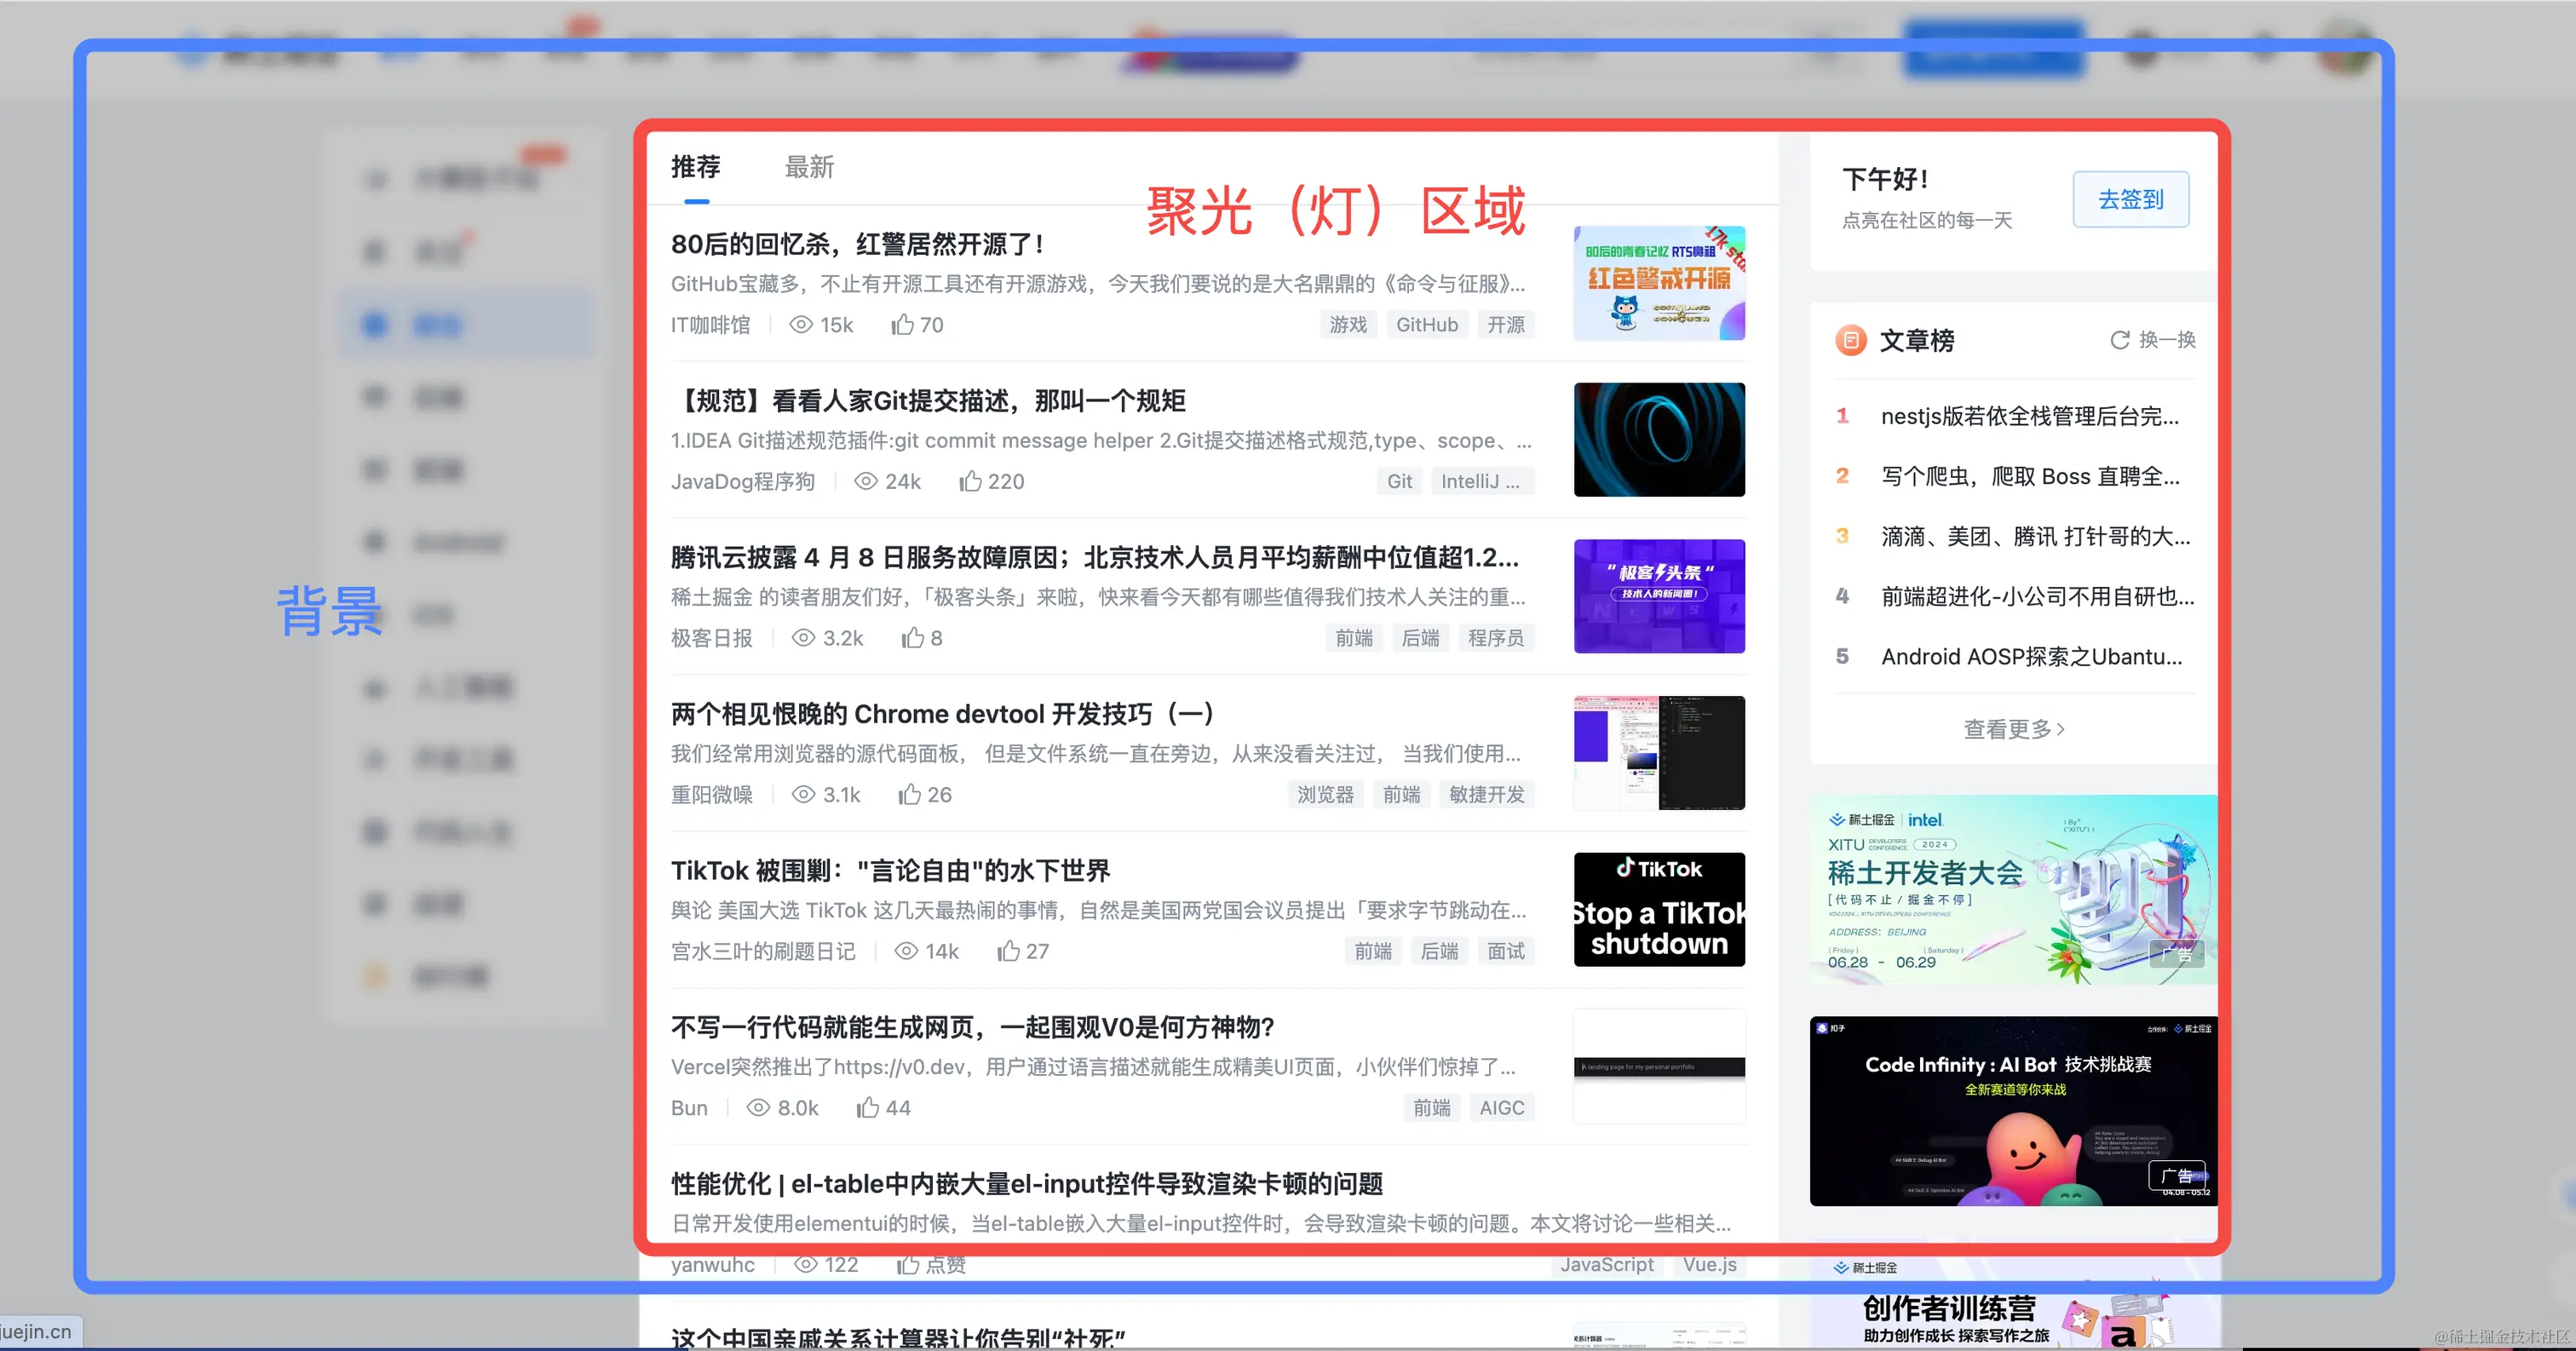Switch to the 最新 tab

pyautogui.click(x=809, y=167)
